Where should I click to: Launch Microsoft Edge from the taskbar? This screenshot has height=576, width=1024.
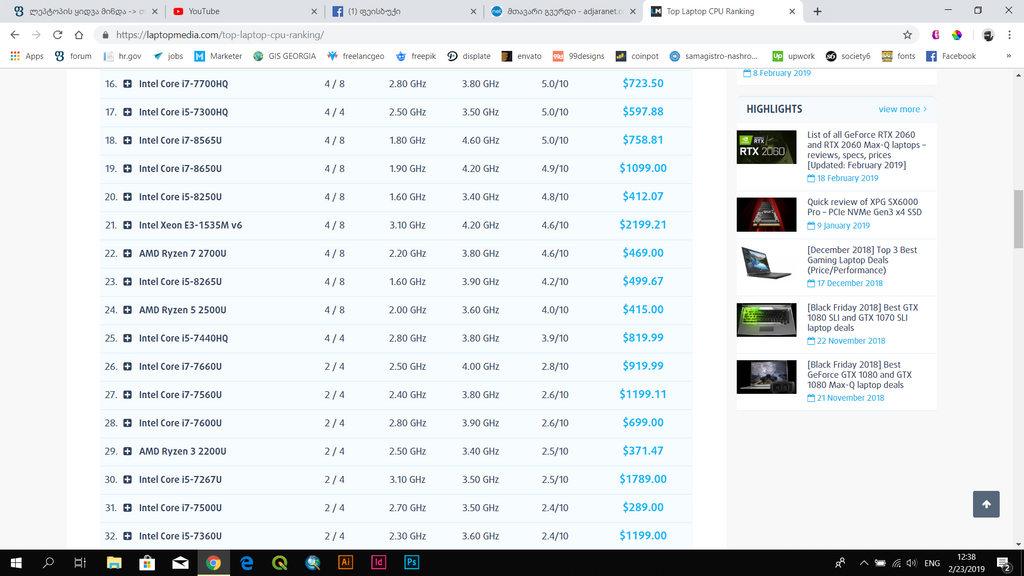(246, 562)
